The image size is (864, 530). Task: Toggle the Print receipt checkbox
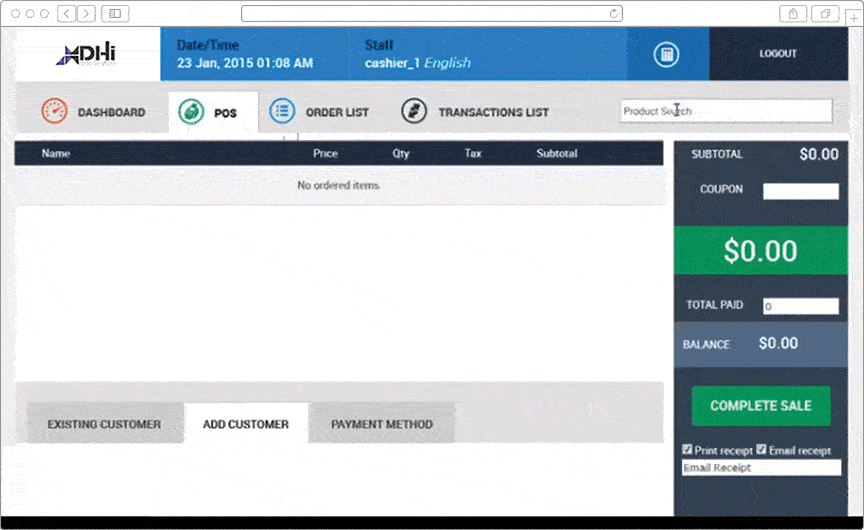(x=687, y=450)
